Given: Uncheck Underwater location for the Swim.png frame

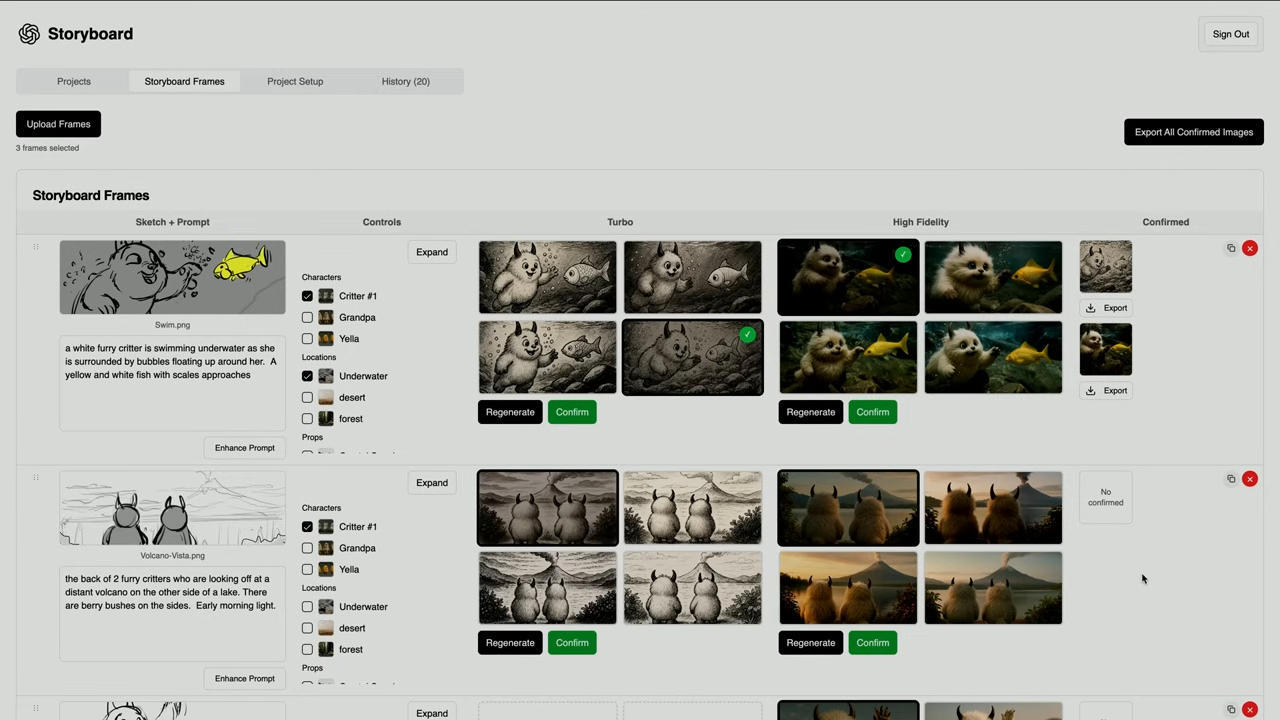Looking at the screenshot, I should point(307,376).
